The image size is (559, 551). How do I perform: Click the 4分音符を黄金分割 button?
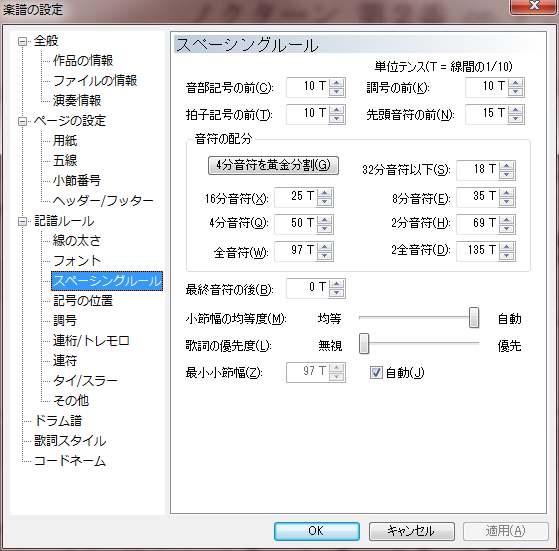273,165
